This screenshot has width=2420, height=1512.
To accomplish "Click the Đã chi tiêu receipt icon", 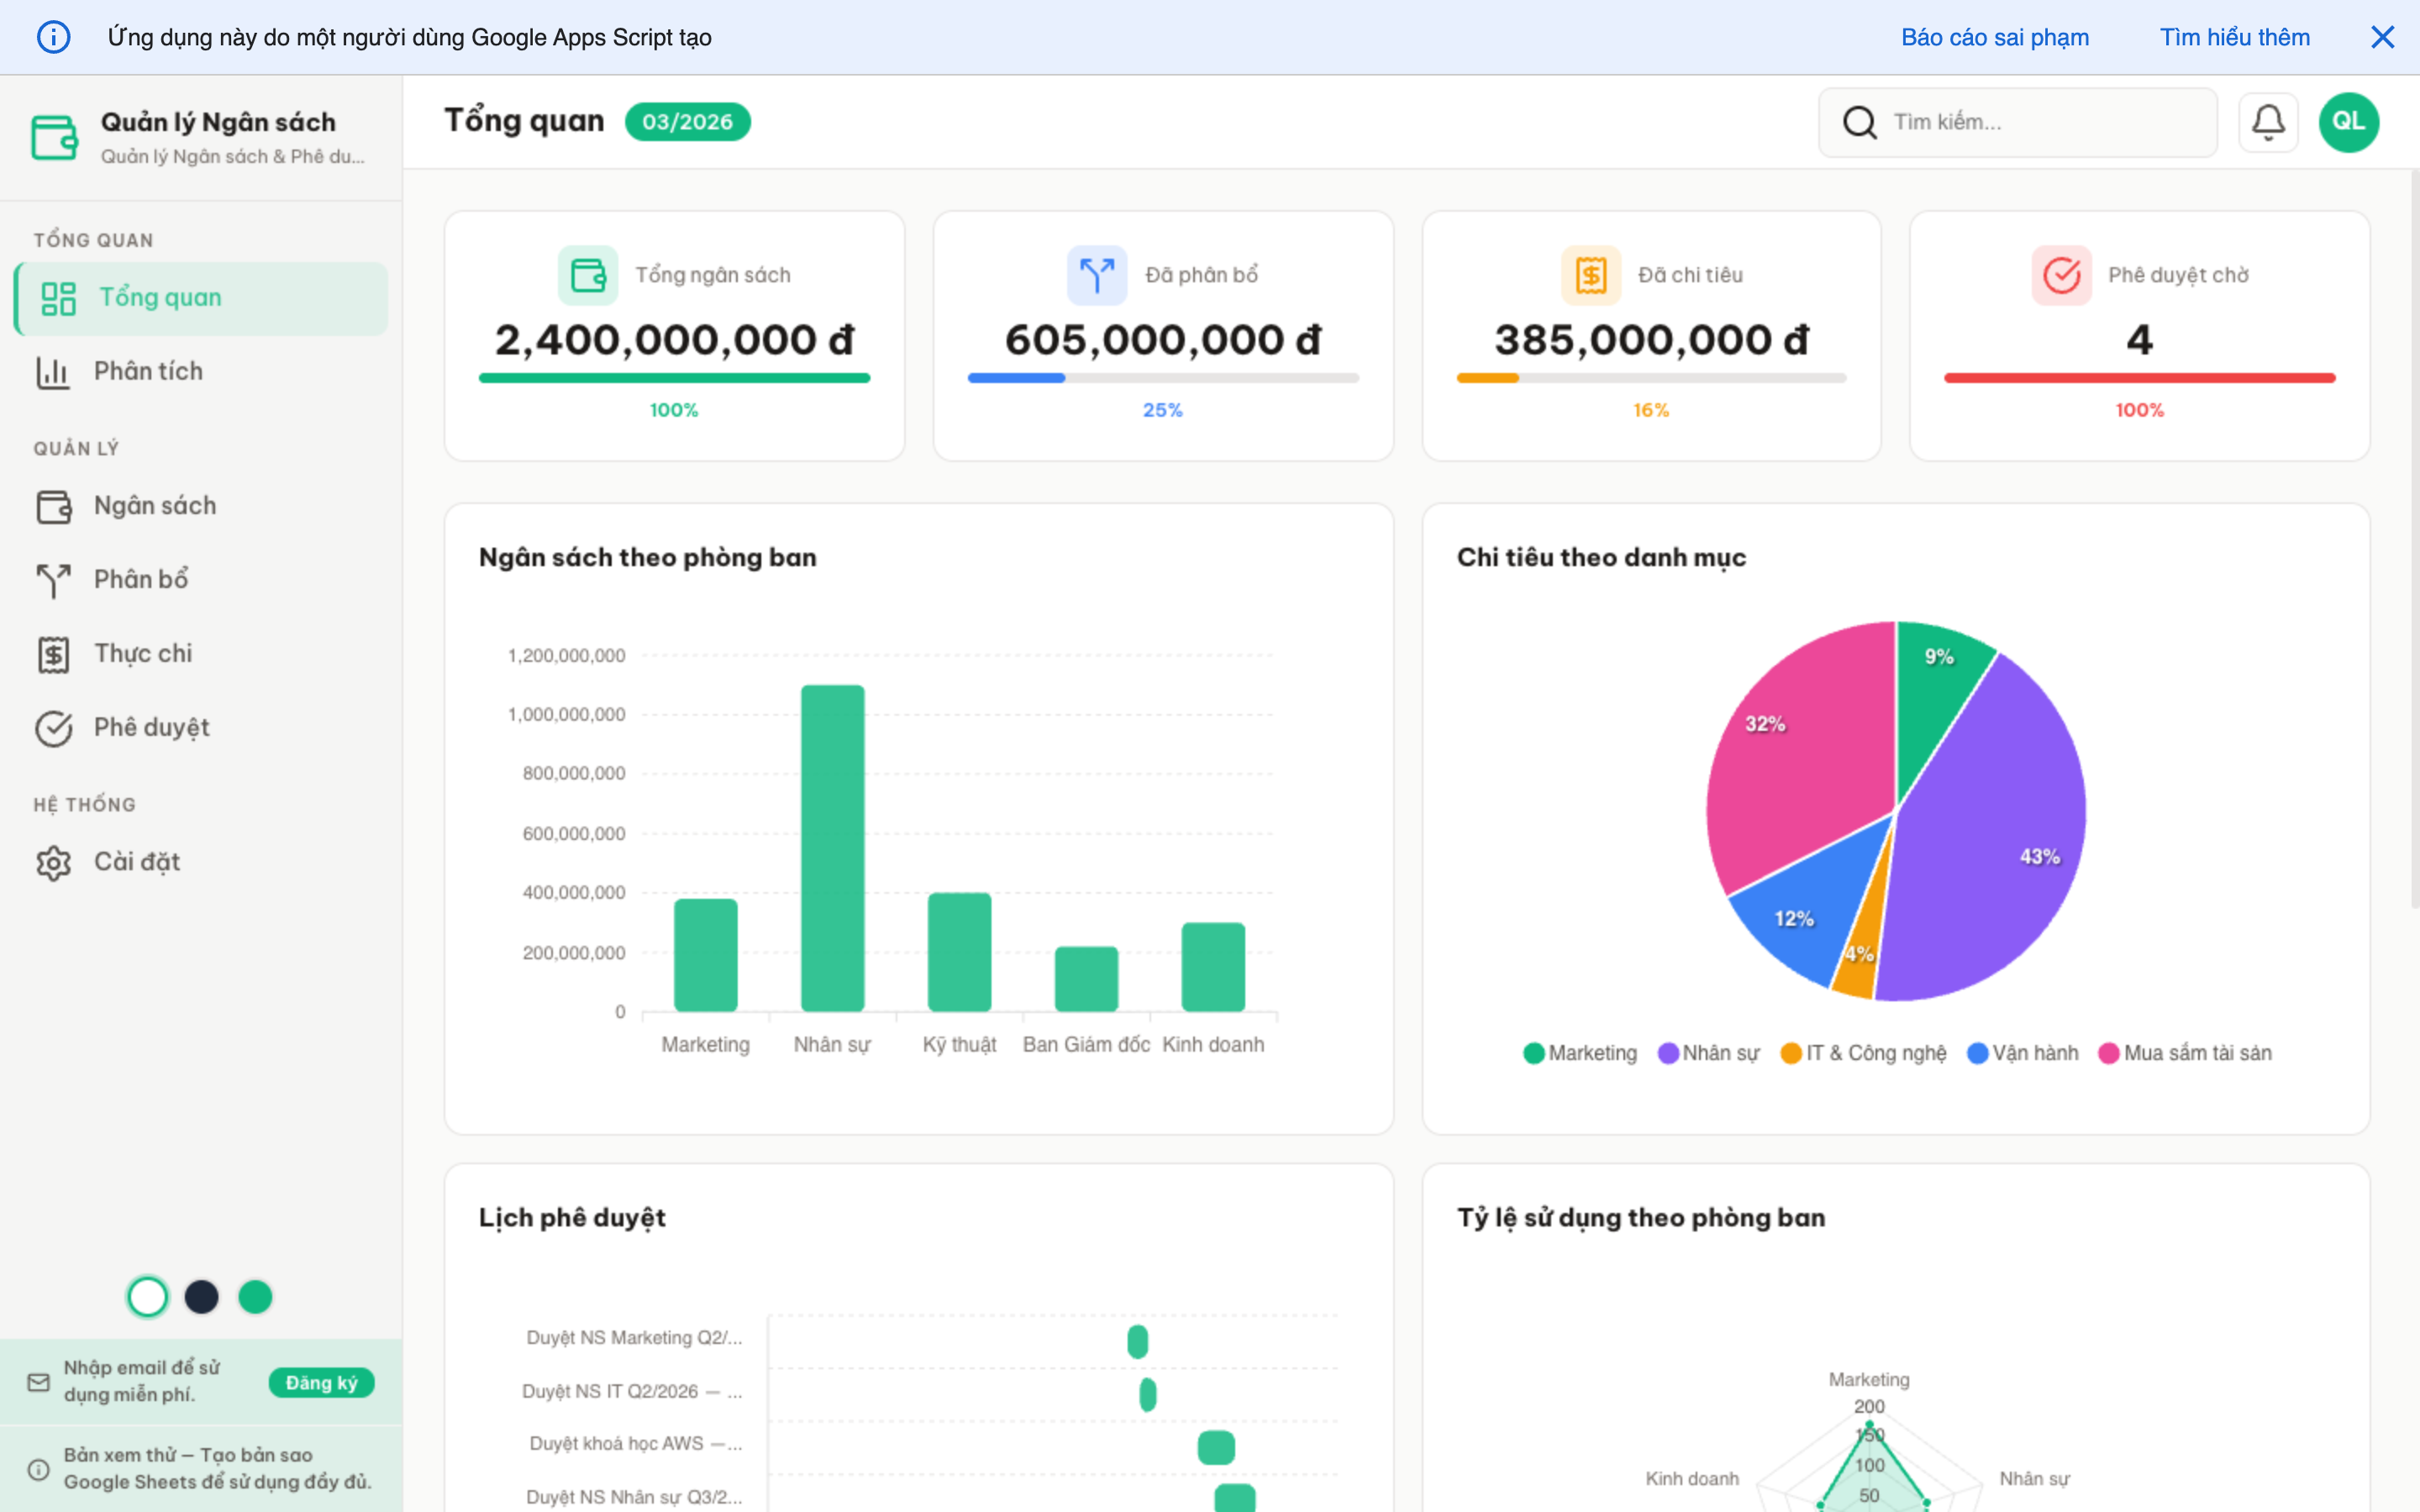I will pyautogui.click(x=1590, y=275).
